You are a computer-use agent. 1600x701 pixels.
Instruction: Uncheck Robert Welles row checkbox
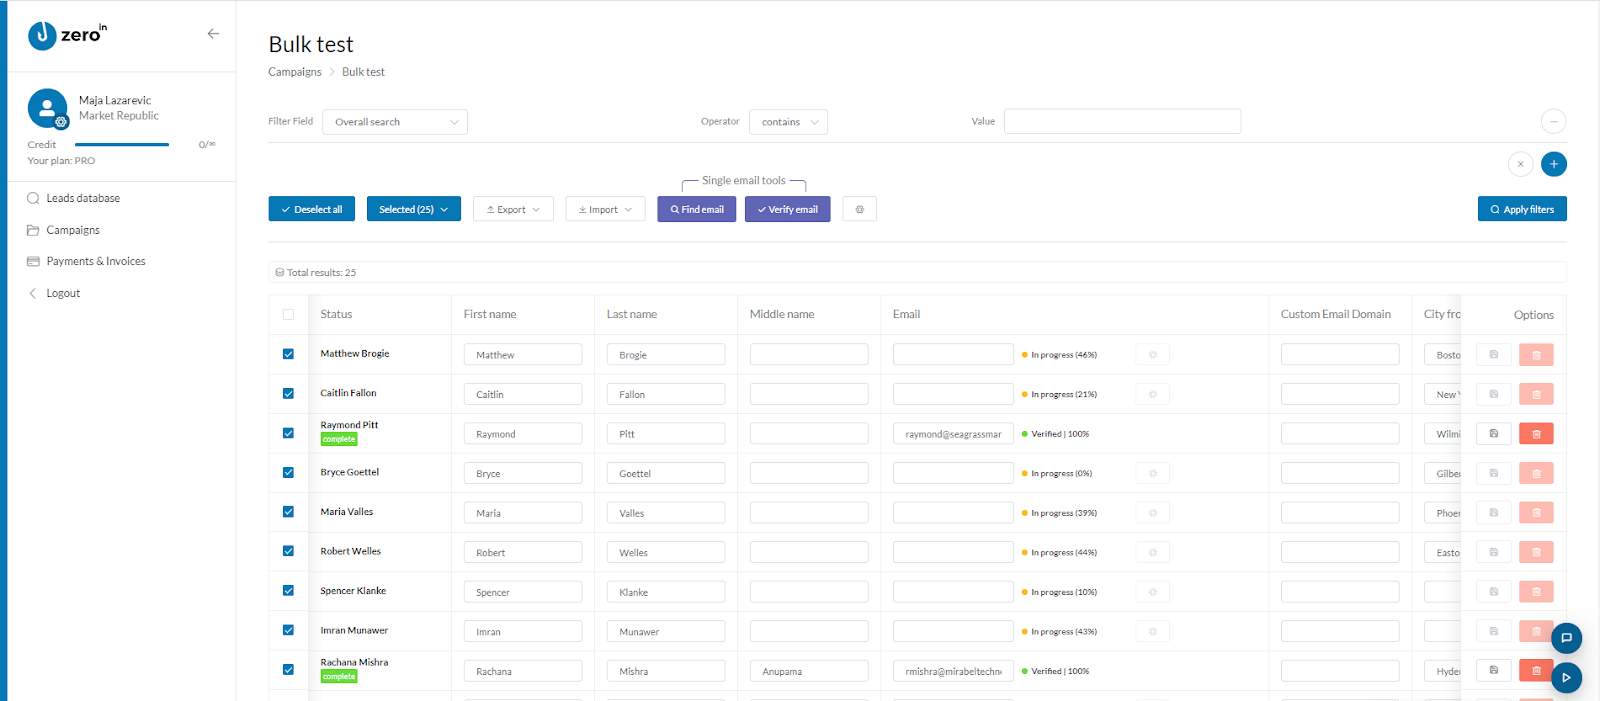288,551
